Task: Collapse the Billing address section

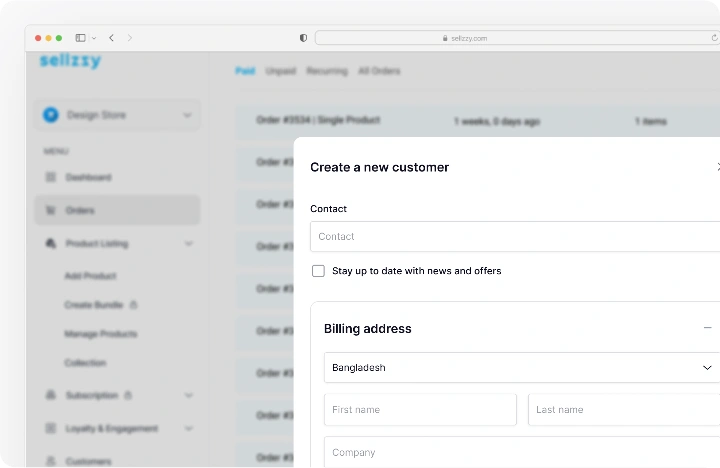Action: (708, 327)
